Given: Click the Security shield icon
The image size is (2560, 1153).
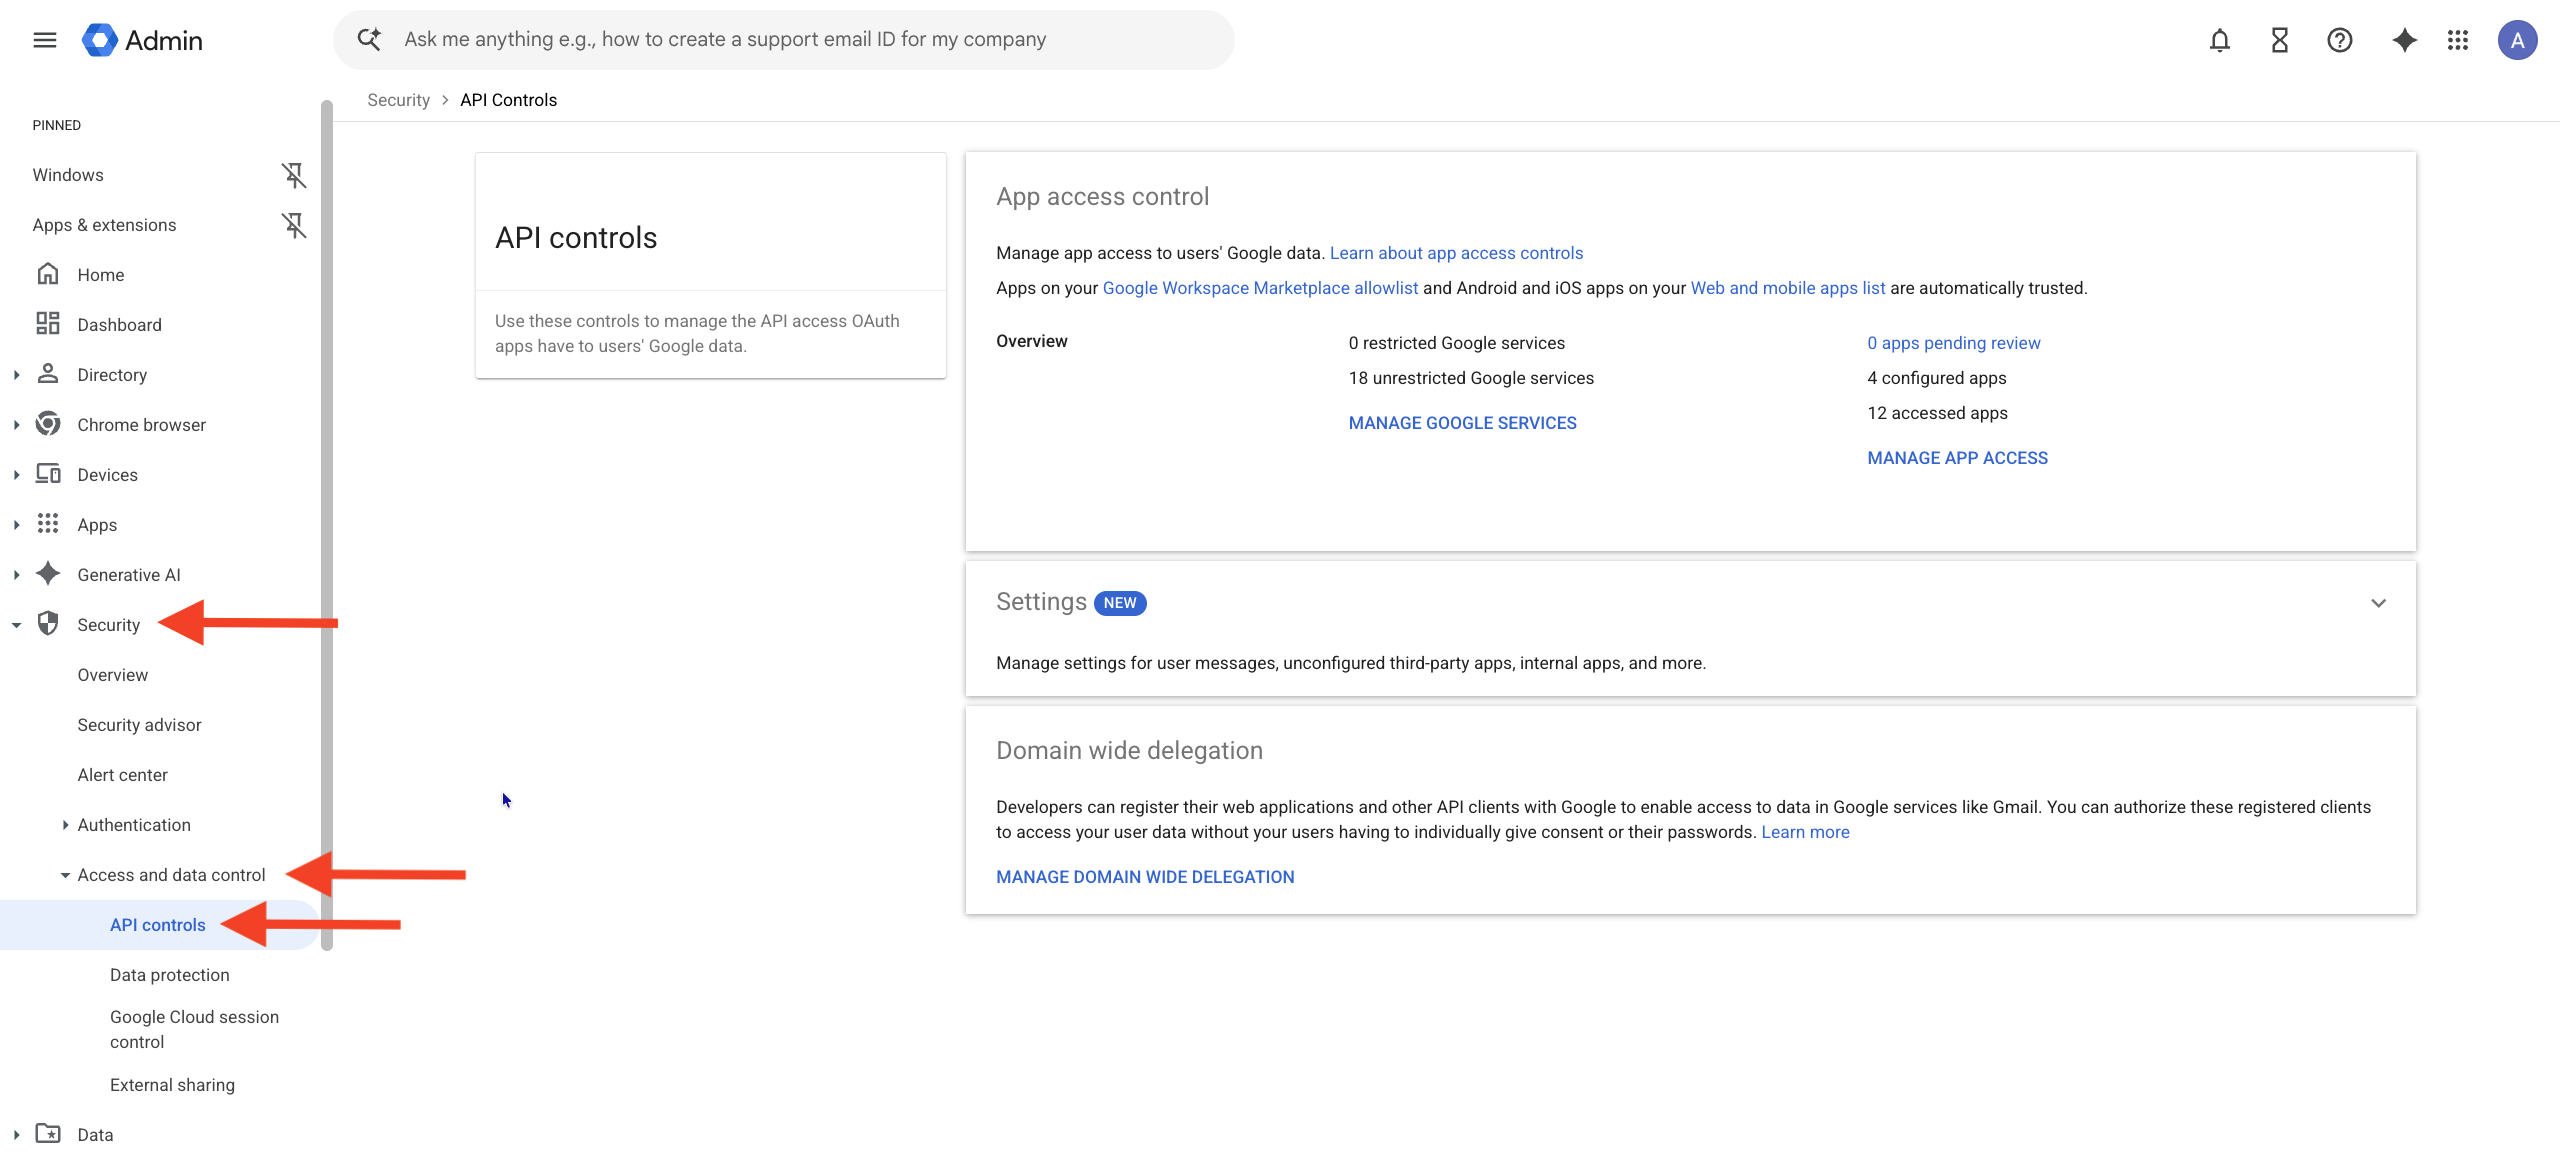Looking at the screenshot, I should pyautogui.click(x=48, y=624).
